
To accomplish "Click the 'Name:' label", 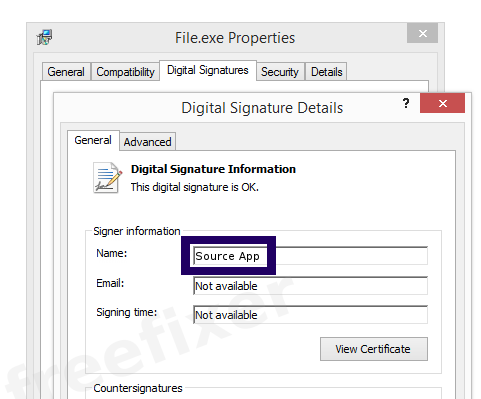I will [x=112, y=253].
